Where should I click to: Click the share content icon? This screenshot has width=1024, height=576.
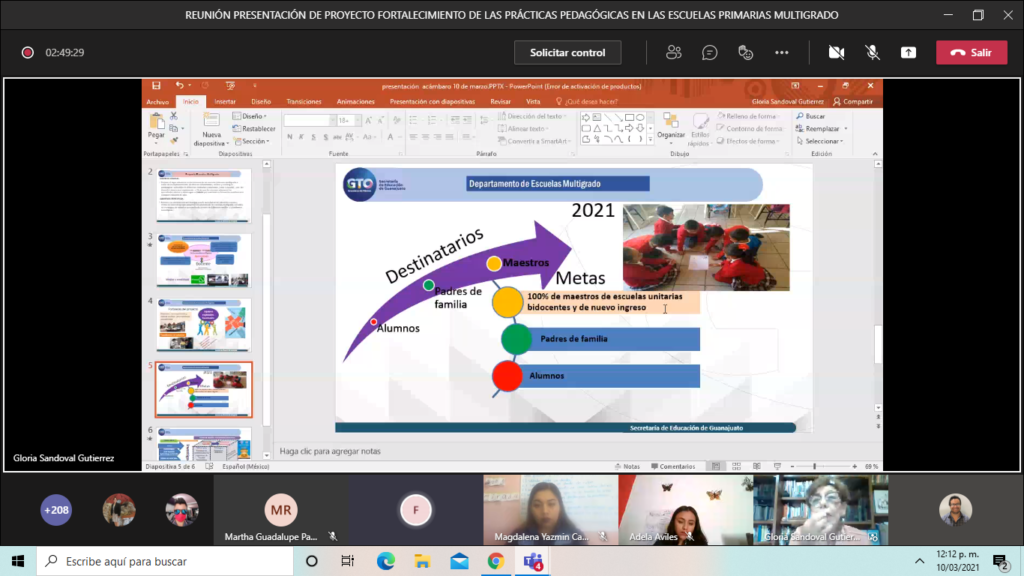pyautogui.click(x=908, y=52)
